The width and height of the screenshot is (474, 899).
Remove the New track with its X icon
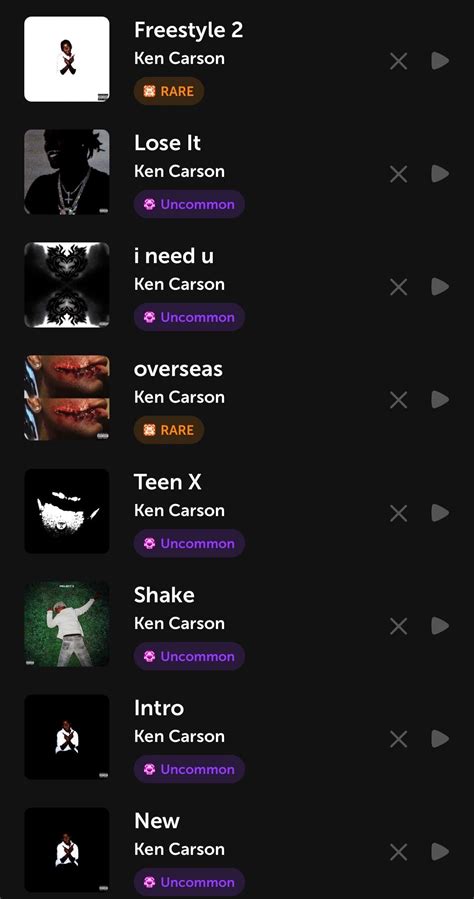tap(398, 851)
